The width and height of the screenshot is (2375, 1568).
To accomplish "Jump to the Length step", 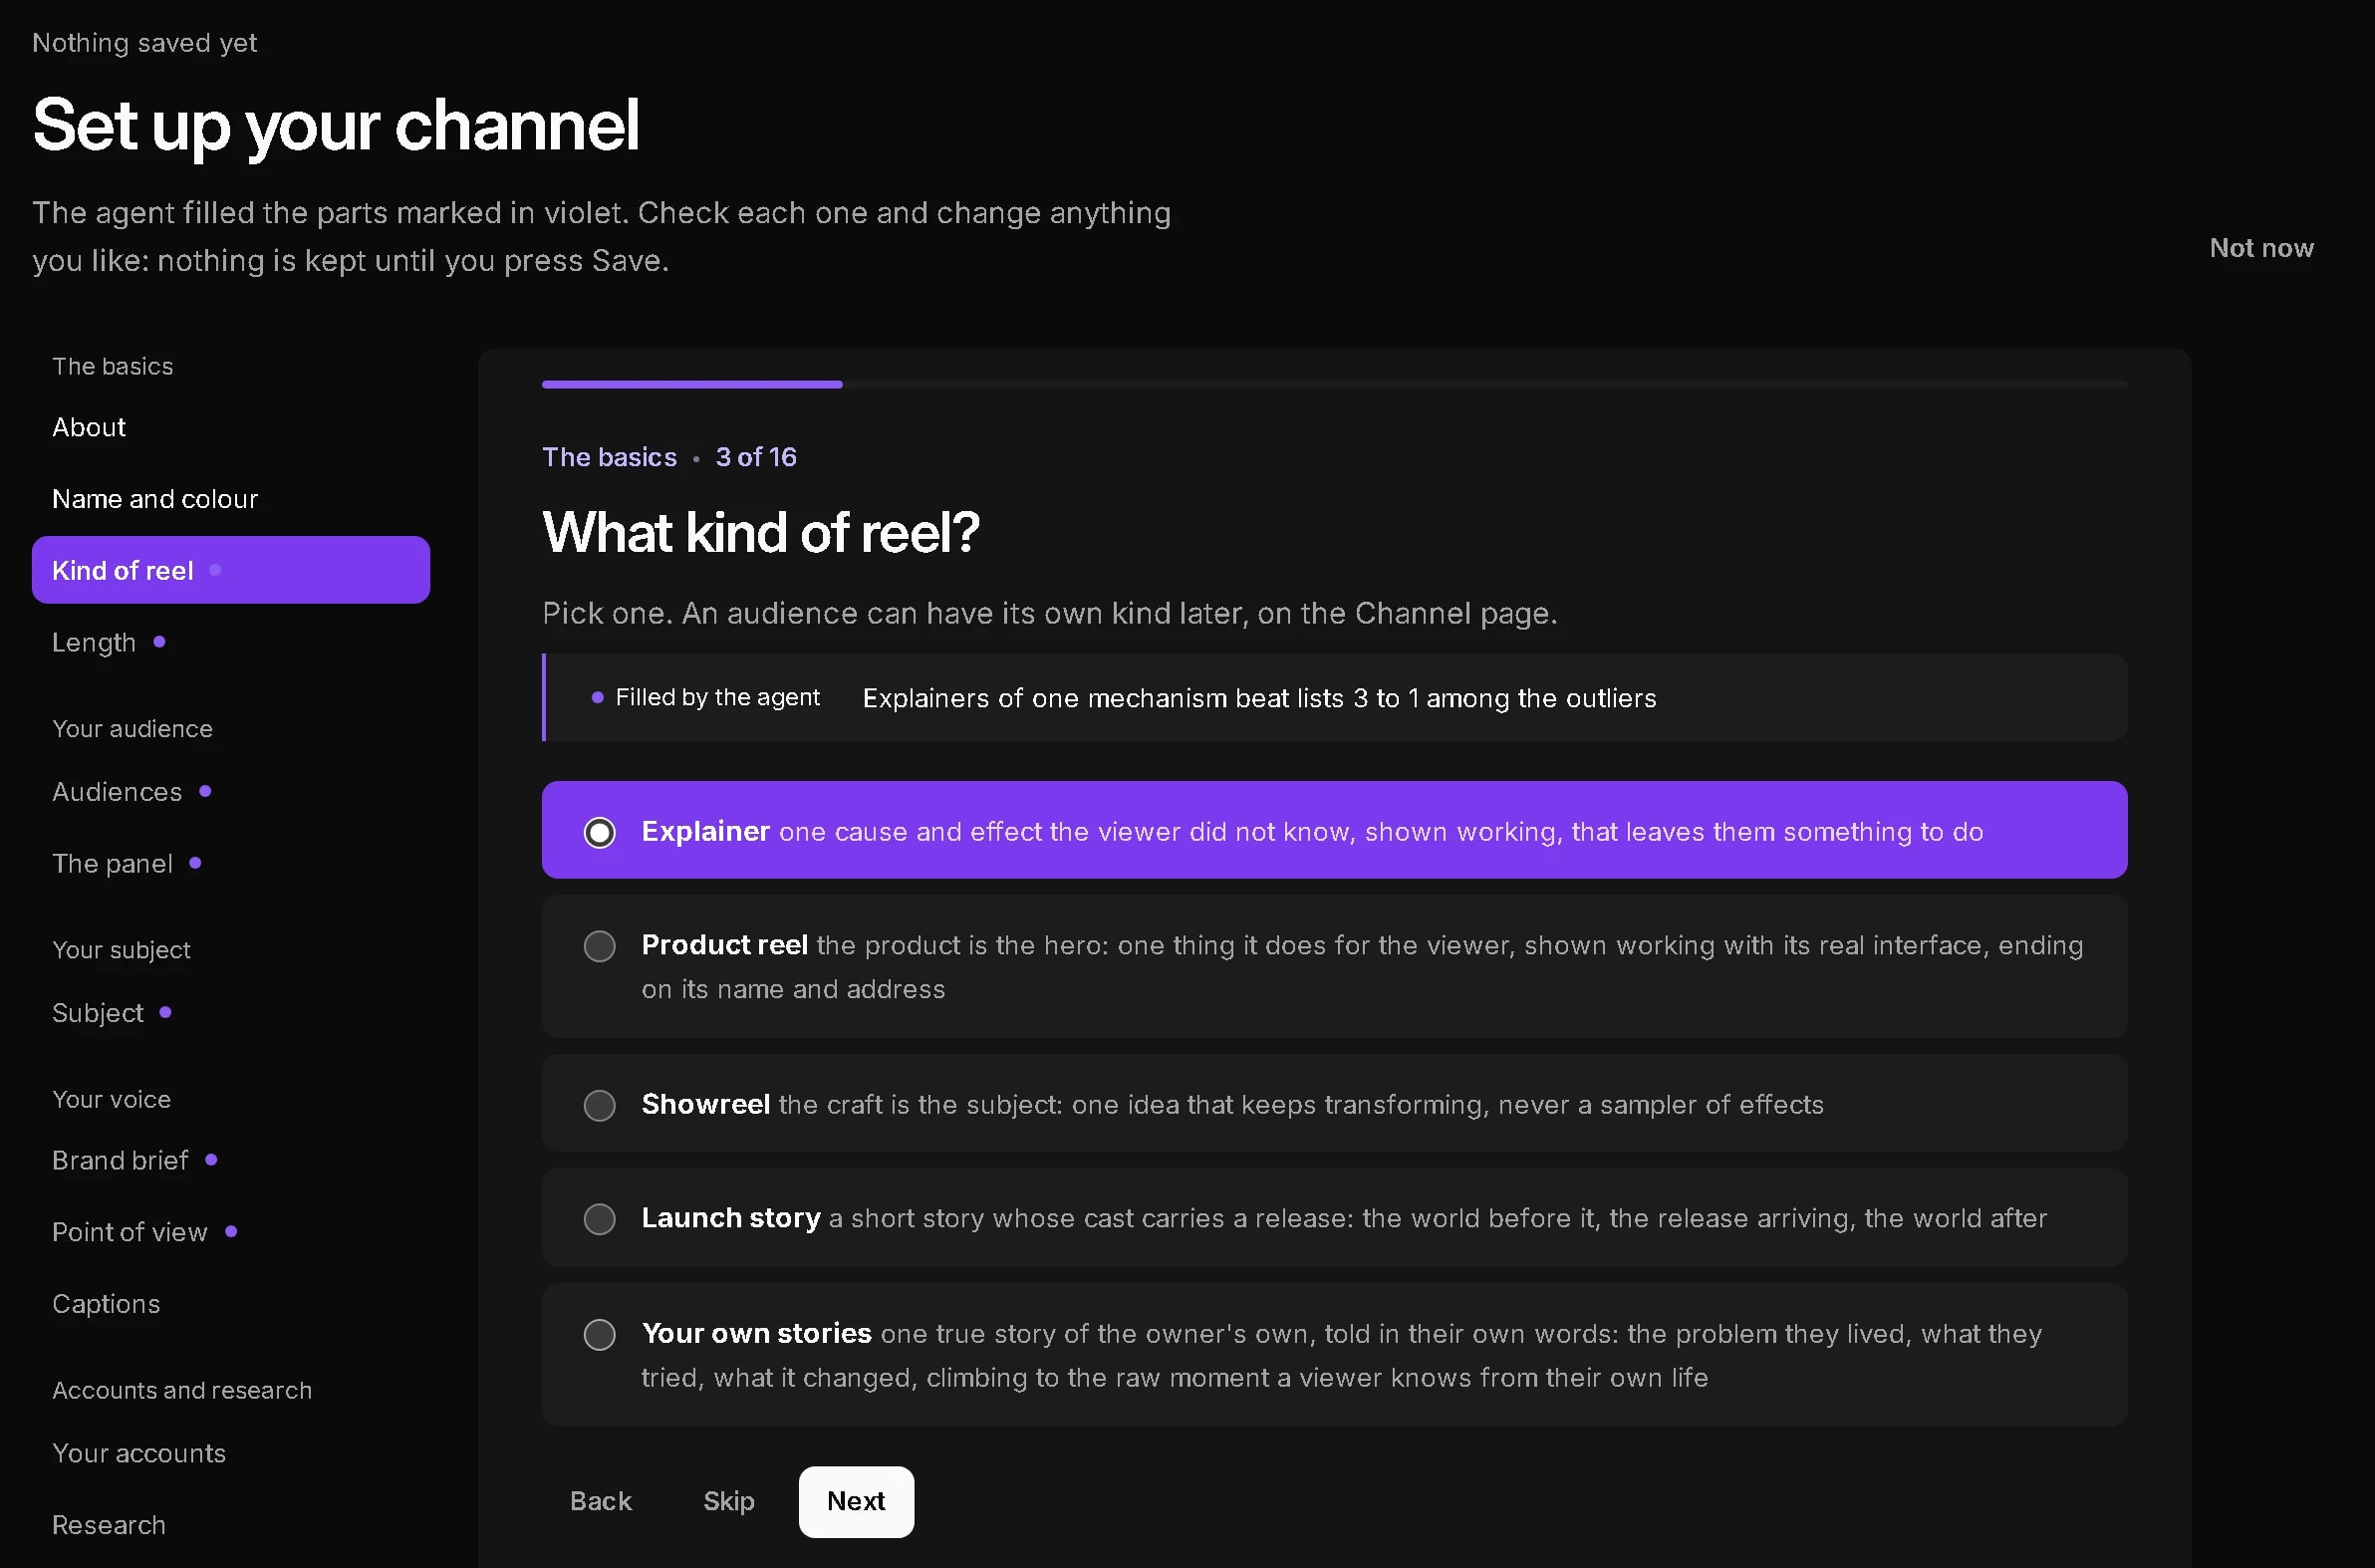I will (231, 642).
